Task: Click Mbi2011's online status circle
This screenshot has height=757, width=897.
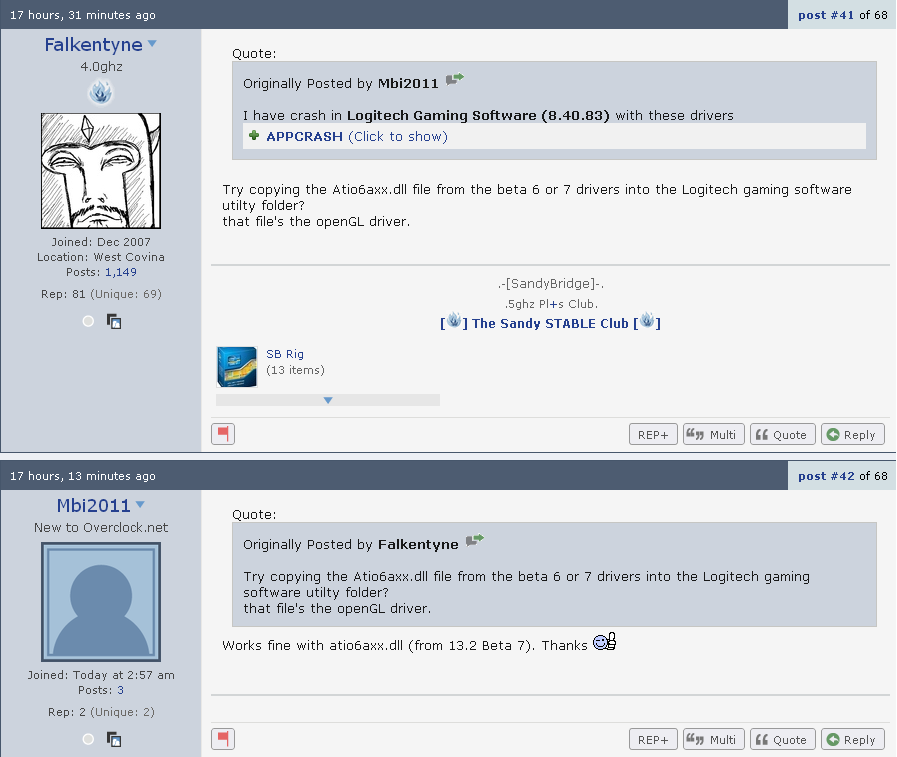Action: pos(88,739)
